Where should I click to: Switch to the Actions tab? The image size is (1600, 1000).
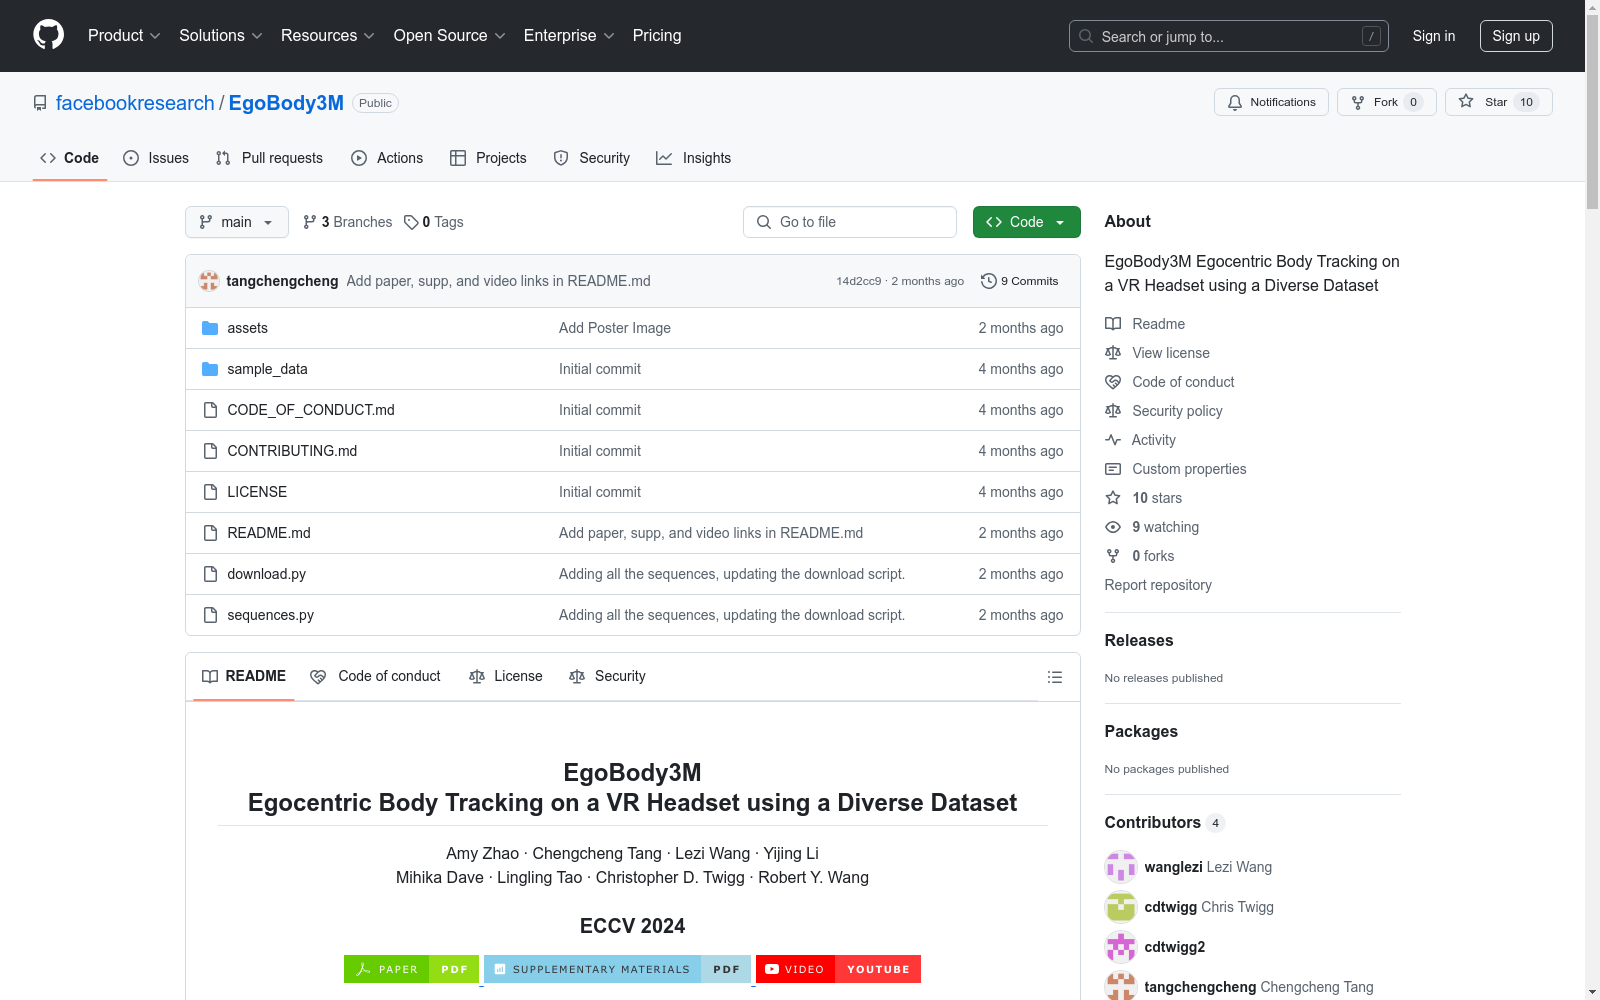tap(387, 158)
